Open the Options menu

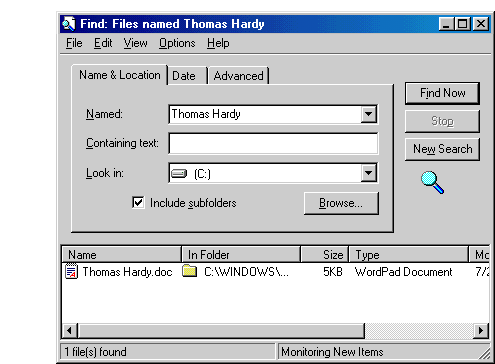pyautogui.click(x=177, y=43)
